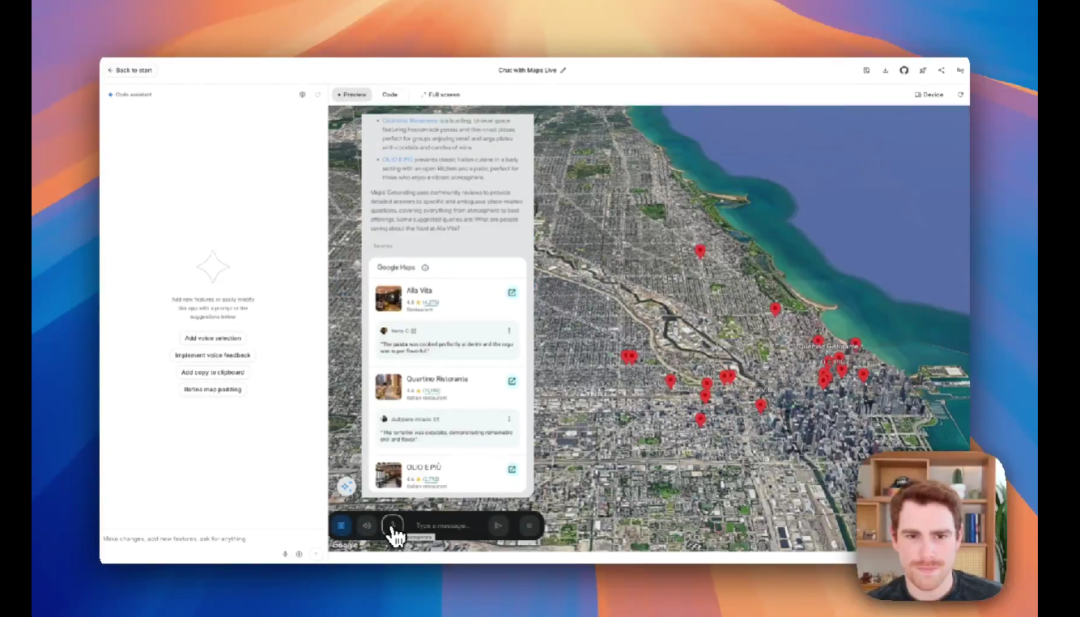The width and height of the screenshot is (1080, 617).
Task: Toggle the microphone button in chat bar
Action: pyautogui.click(x=393, y=525)
